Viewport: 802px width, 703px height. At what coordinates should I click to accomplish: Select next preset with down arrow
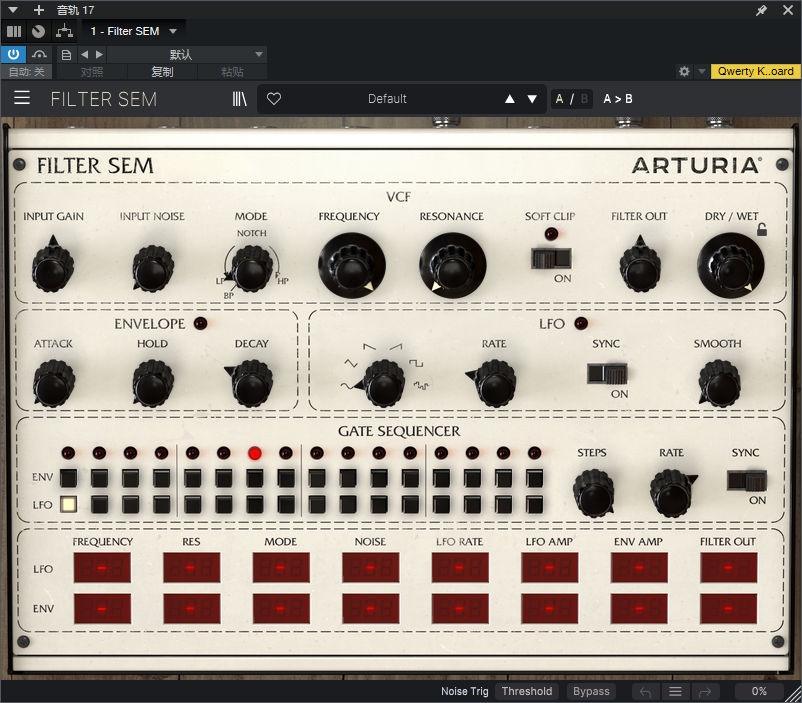(532, 99)
